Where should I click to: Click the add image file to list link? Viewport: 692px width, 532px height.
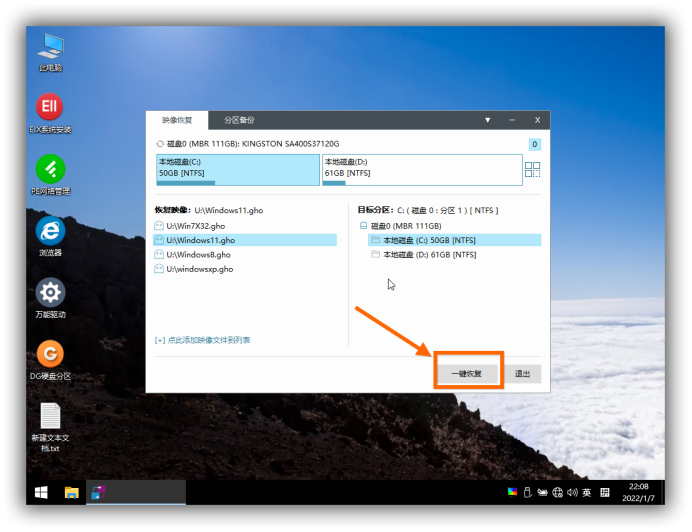[203, 340]
